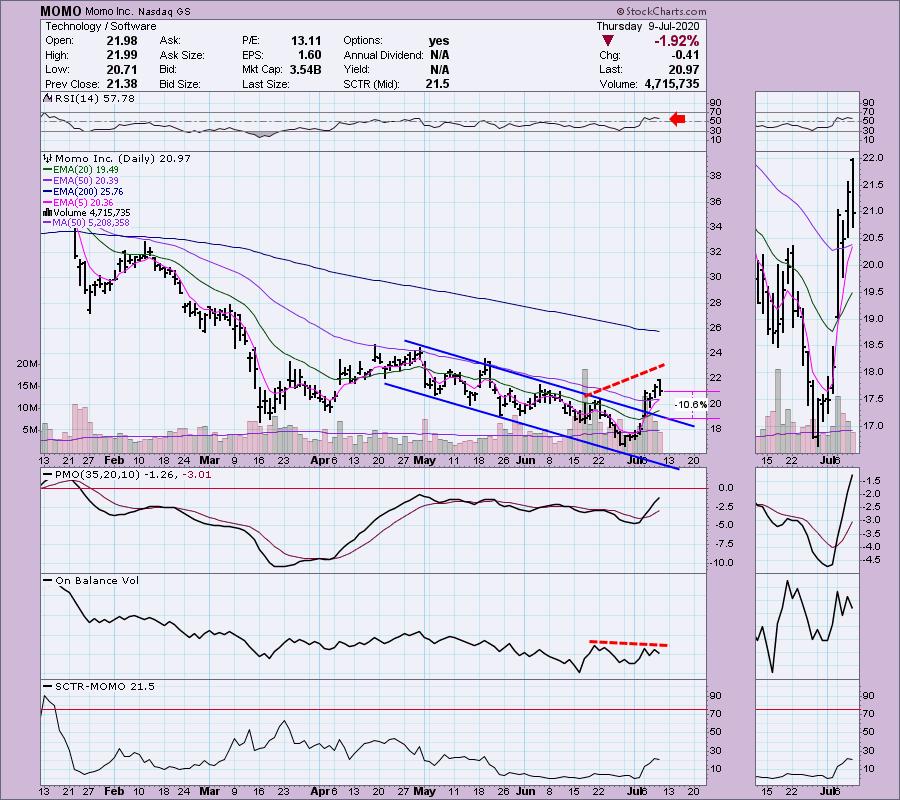Click the -10.0 PMO axis label
This screenshot has width=900, height=800.
click(721, 562)
